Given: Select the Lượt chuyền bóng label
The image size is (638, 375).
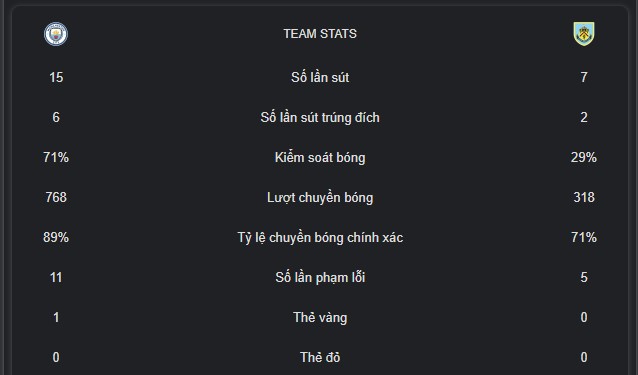Looking at the screenshot, I should tap(320, 197).
